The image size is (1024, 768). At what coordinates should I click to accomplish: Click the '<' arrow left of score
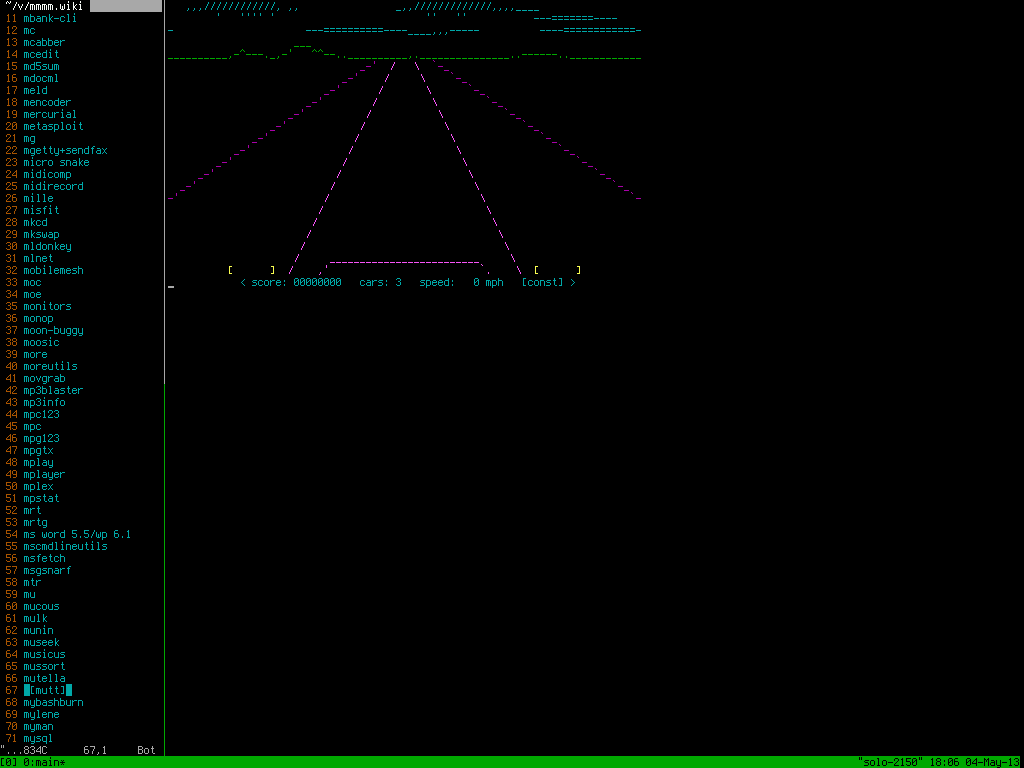[243, 282]
